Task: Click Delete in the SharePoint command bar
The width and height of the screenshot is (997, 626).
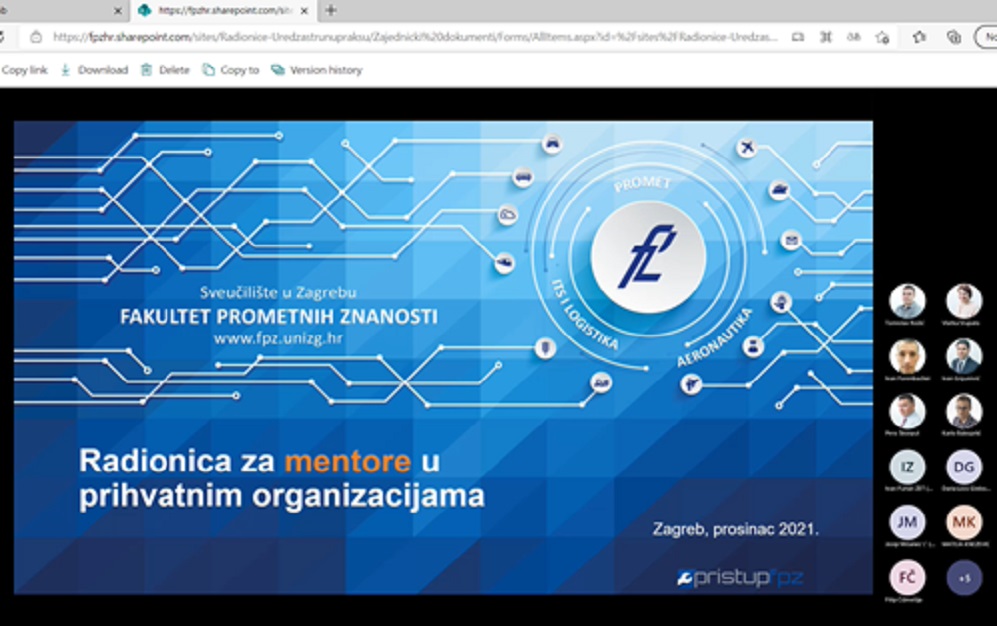Action: (165, 70)
